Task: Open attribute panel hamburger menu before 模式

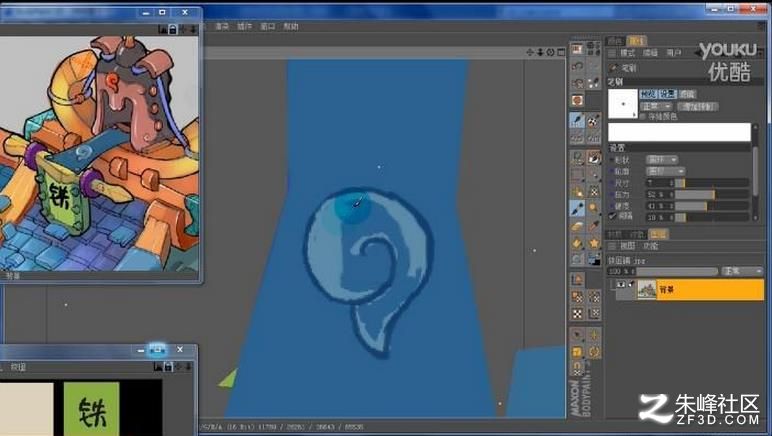Action: pyautogui.click(x=612, y=53)
